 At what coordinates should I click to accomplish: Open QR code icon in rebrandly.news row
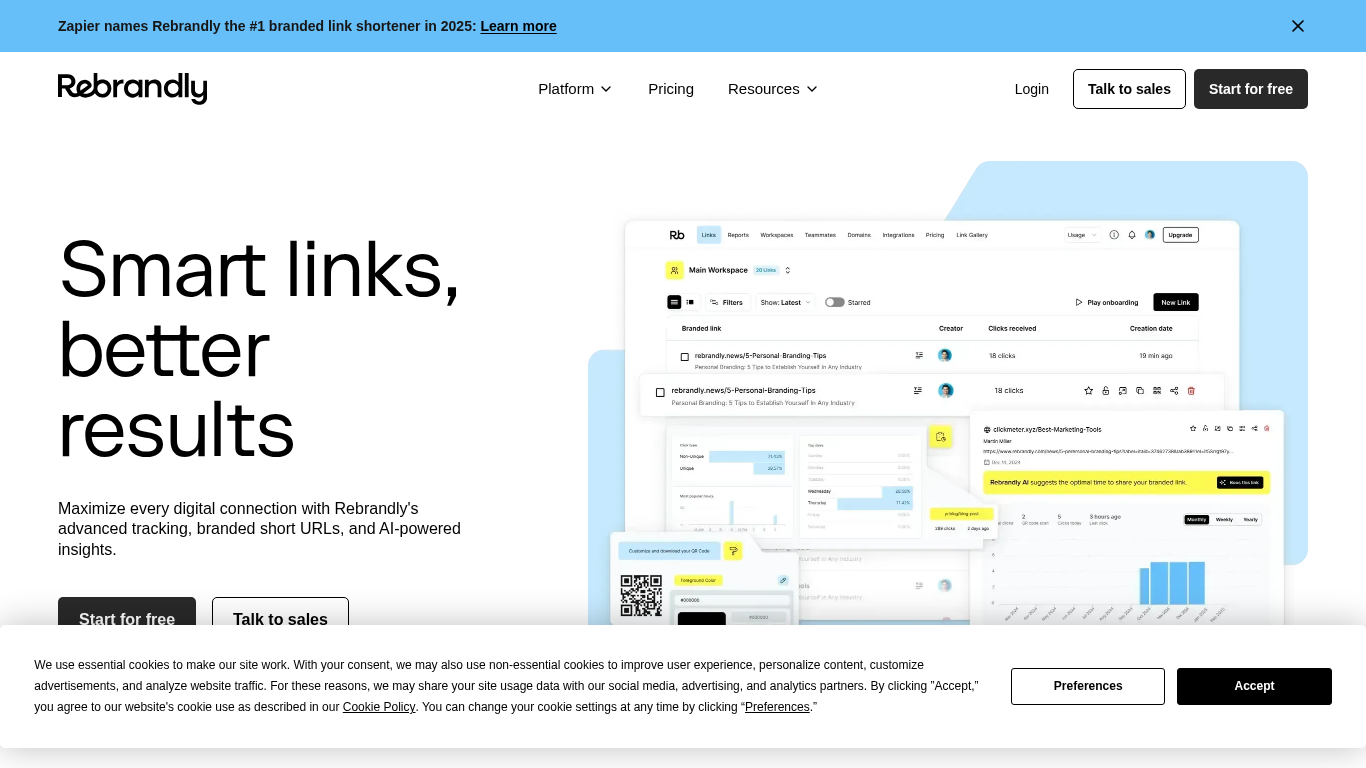(x=1157, y=391)
